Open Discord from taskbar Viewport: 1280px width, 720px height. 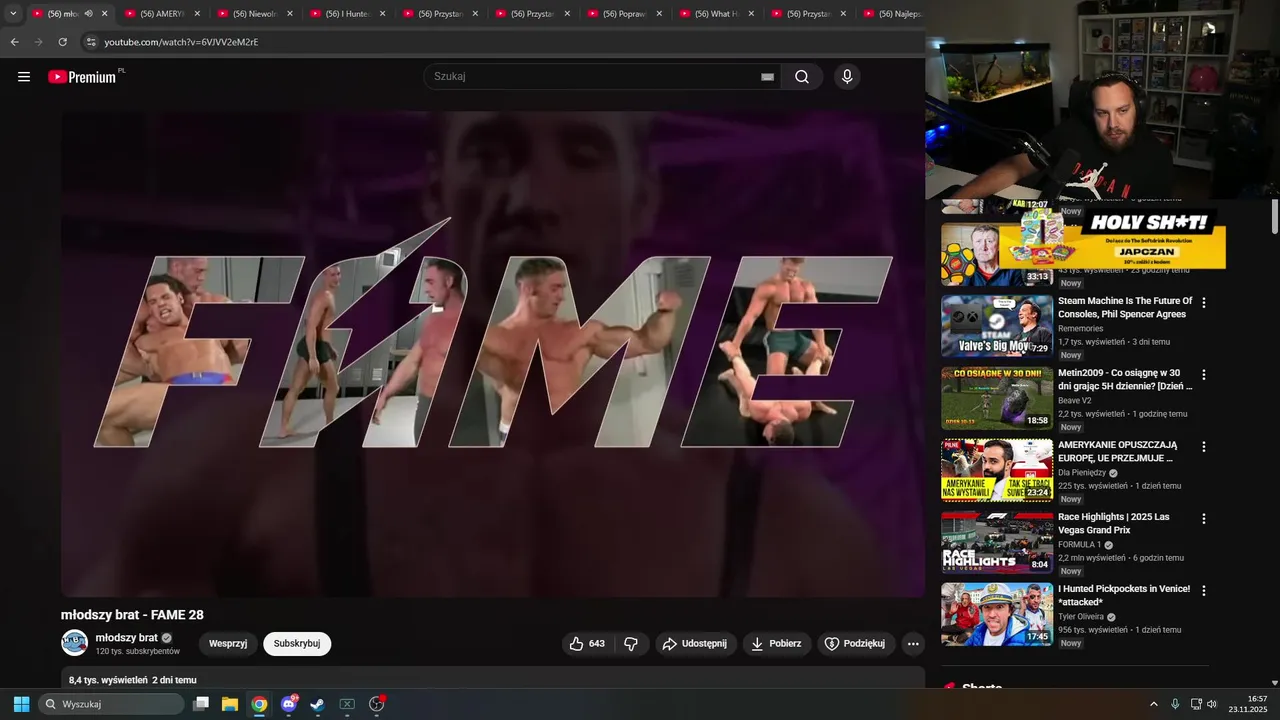tap(289, 704)
